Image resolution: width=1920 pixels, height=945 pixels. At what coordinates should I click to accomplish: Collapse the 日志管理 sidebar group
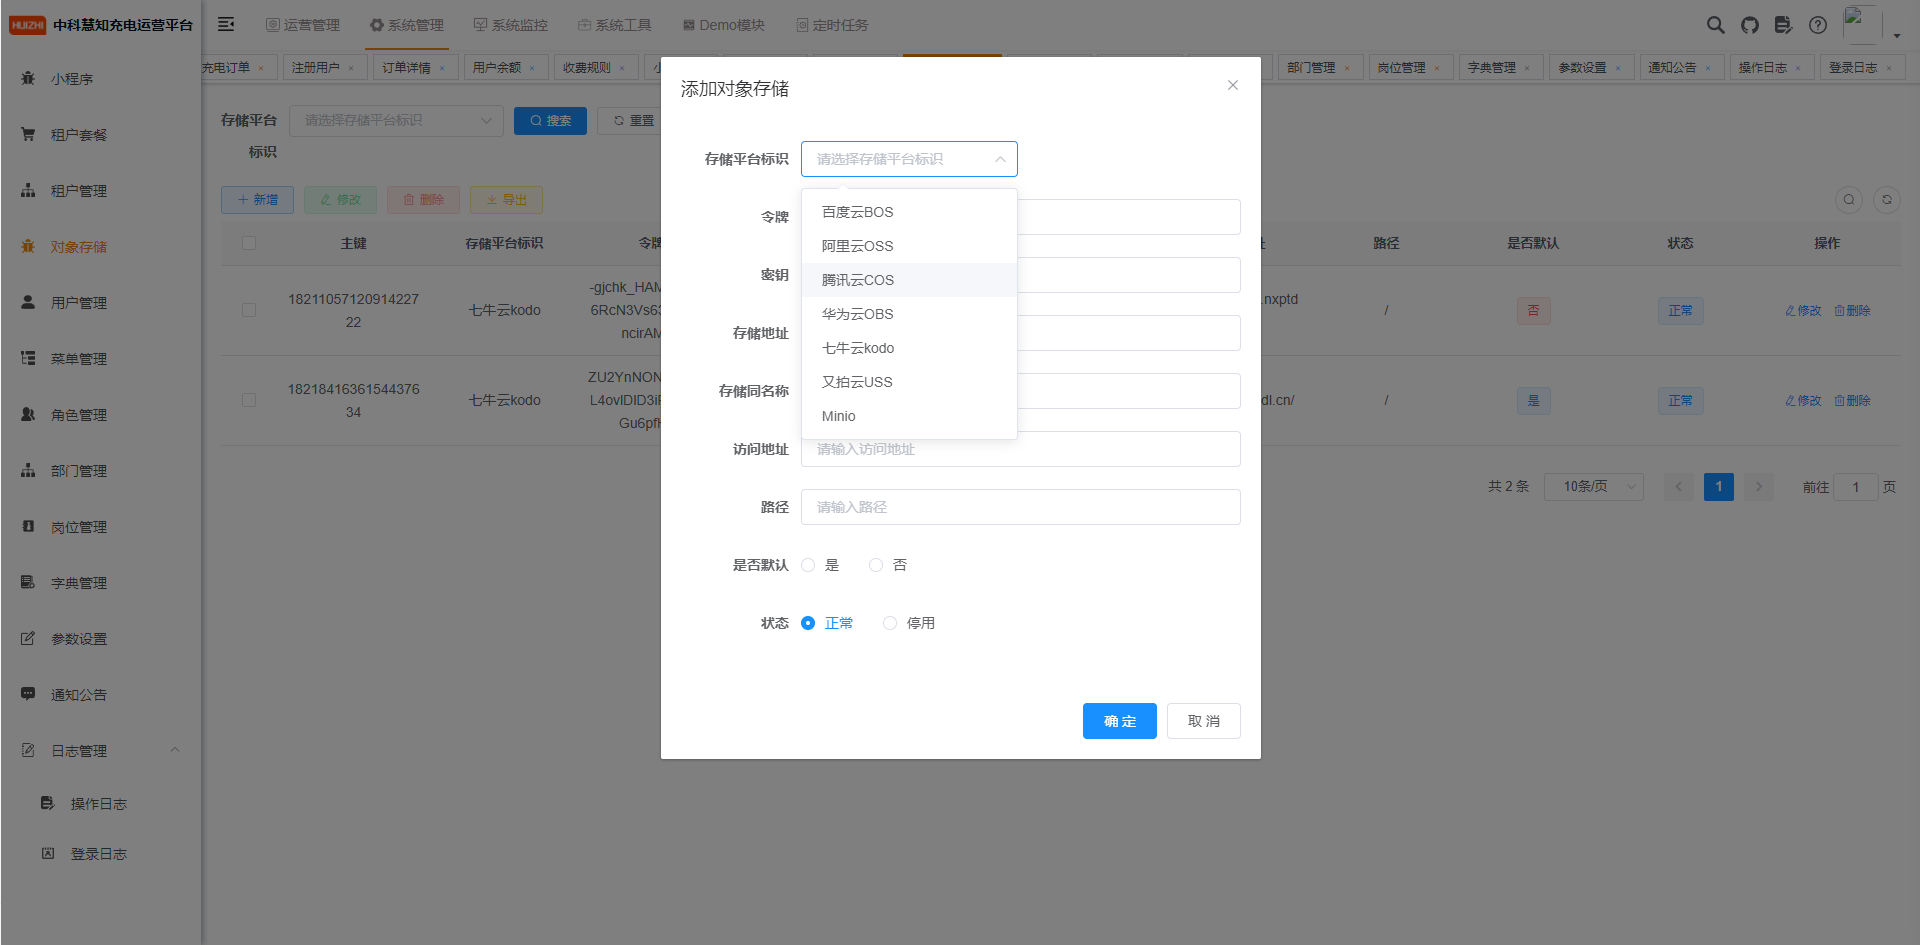pyautogui.click(x=100, y=751)
